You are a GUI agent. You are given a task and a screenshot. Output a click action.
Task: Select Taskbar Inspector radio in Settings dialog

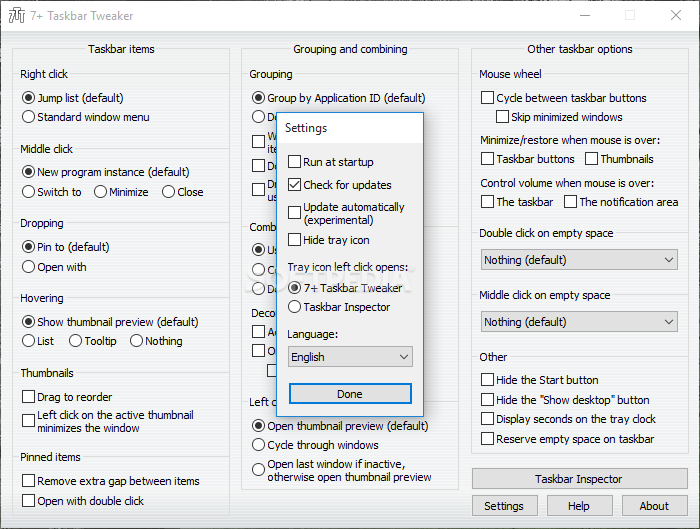(294, 307)
